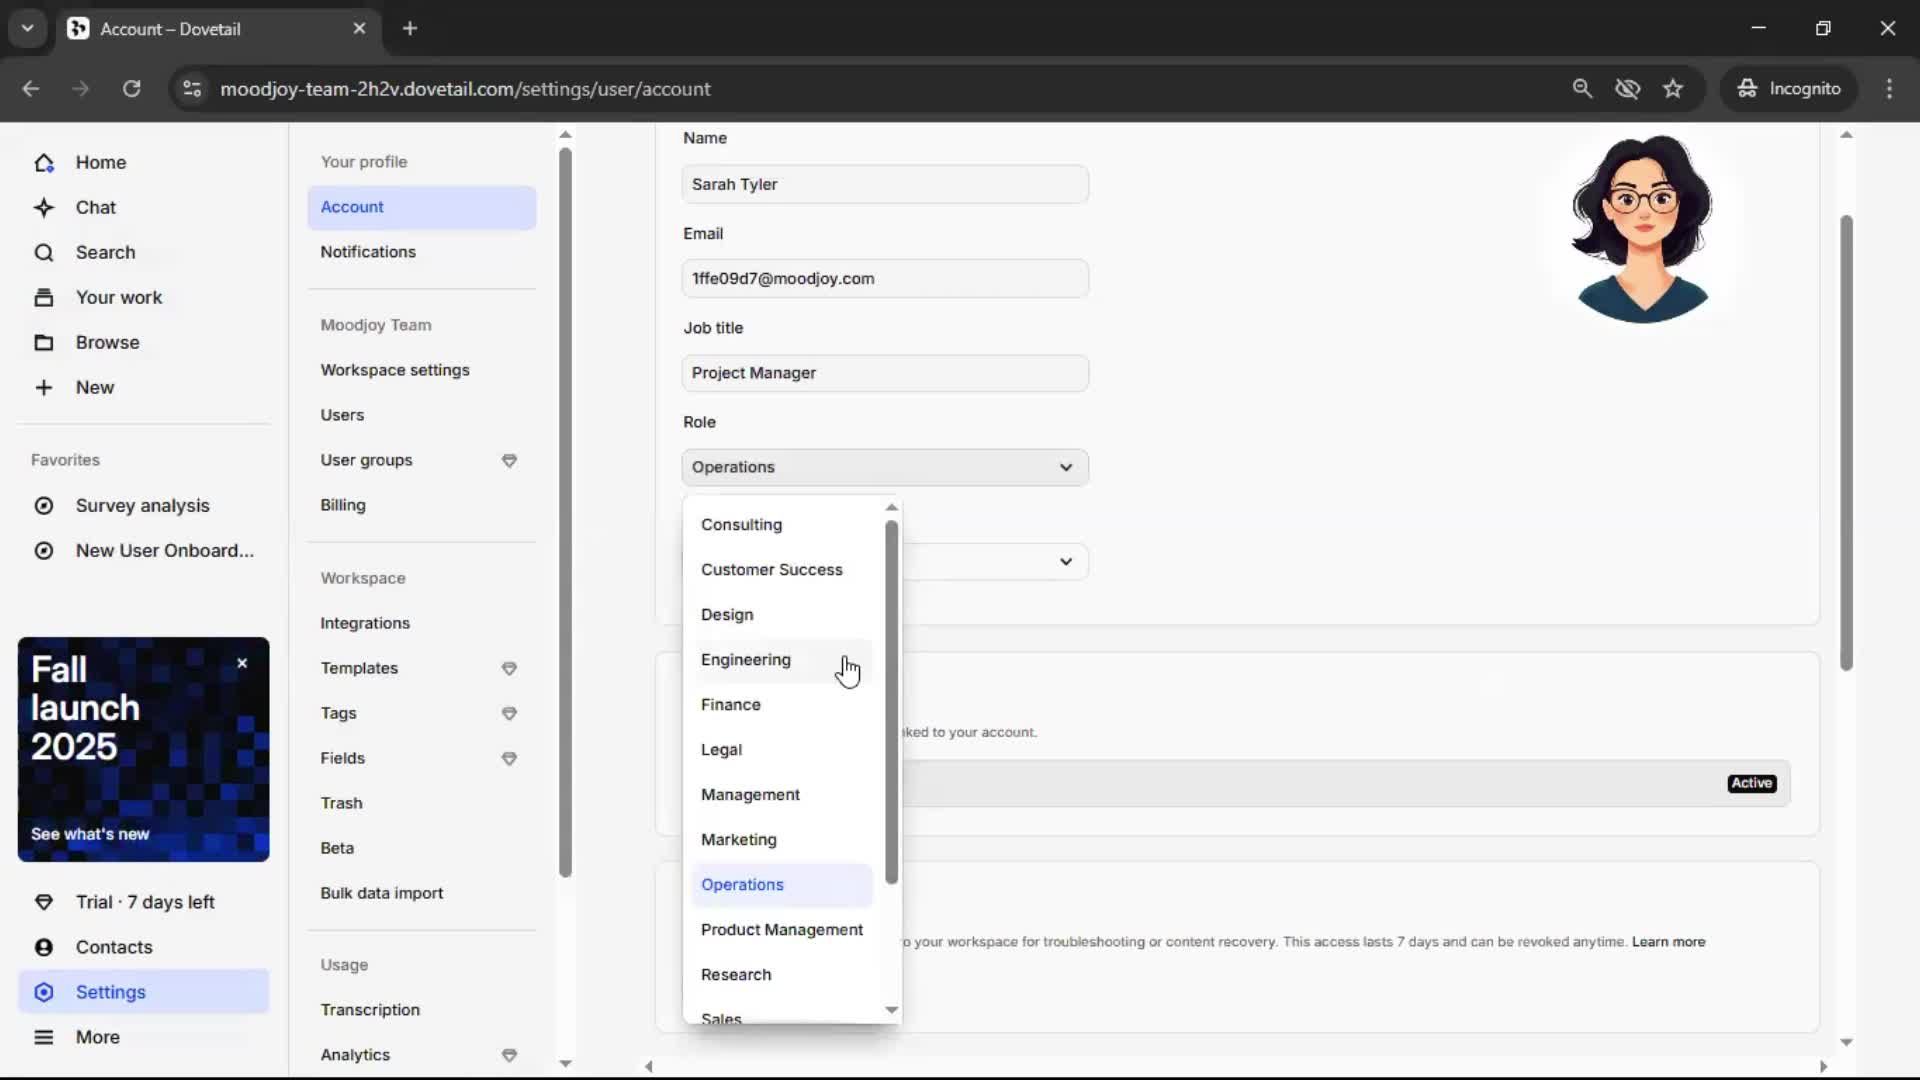The image size is (1920, 1080).
Task: Choose Product Management in the role list
Action: pos(781,930)
